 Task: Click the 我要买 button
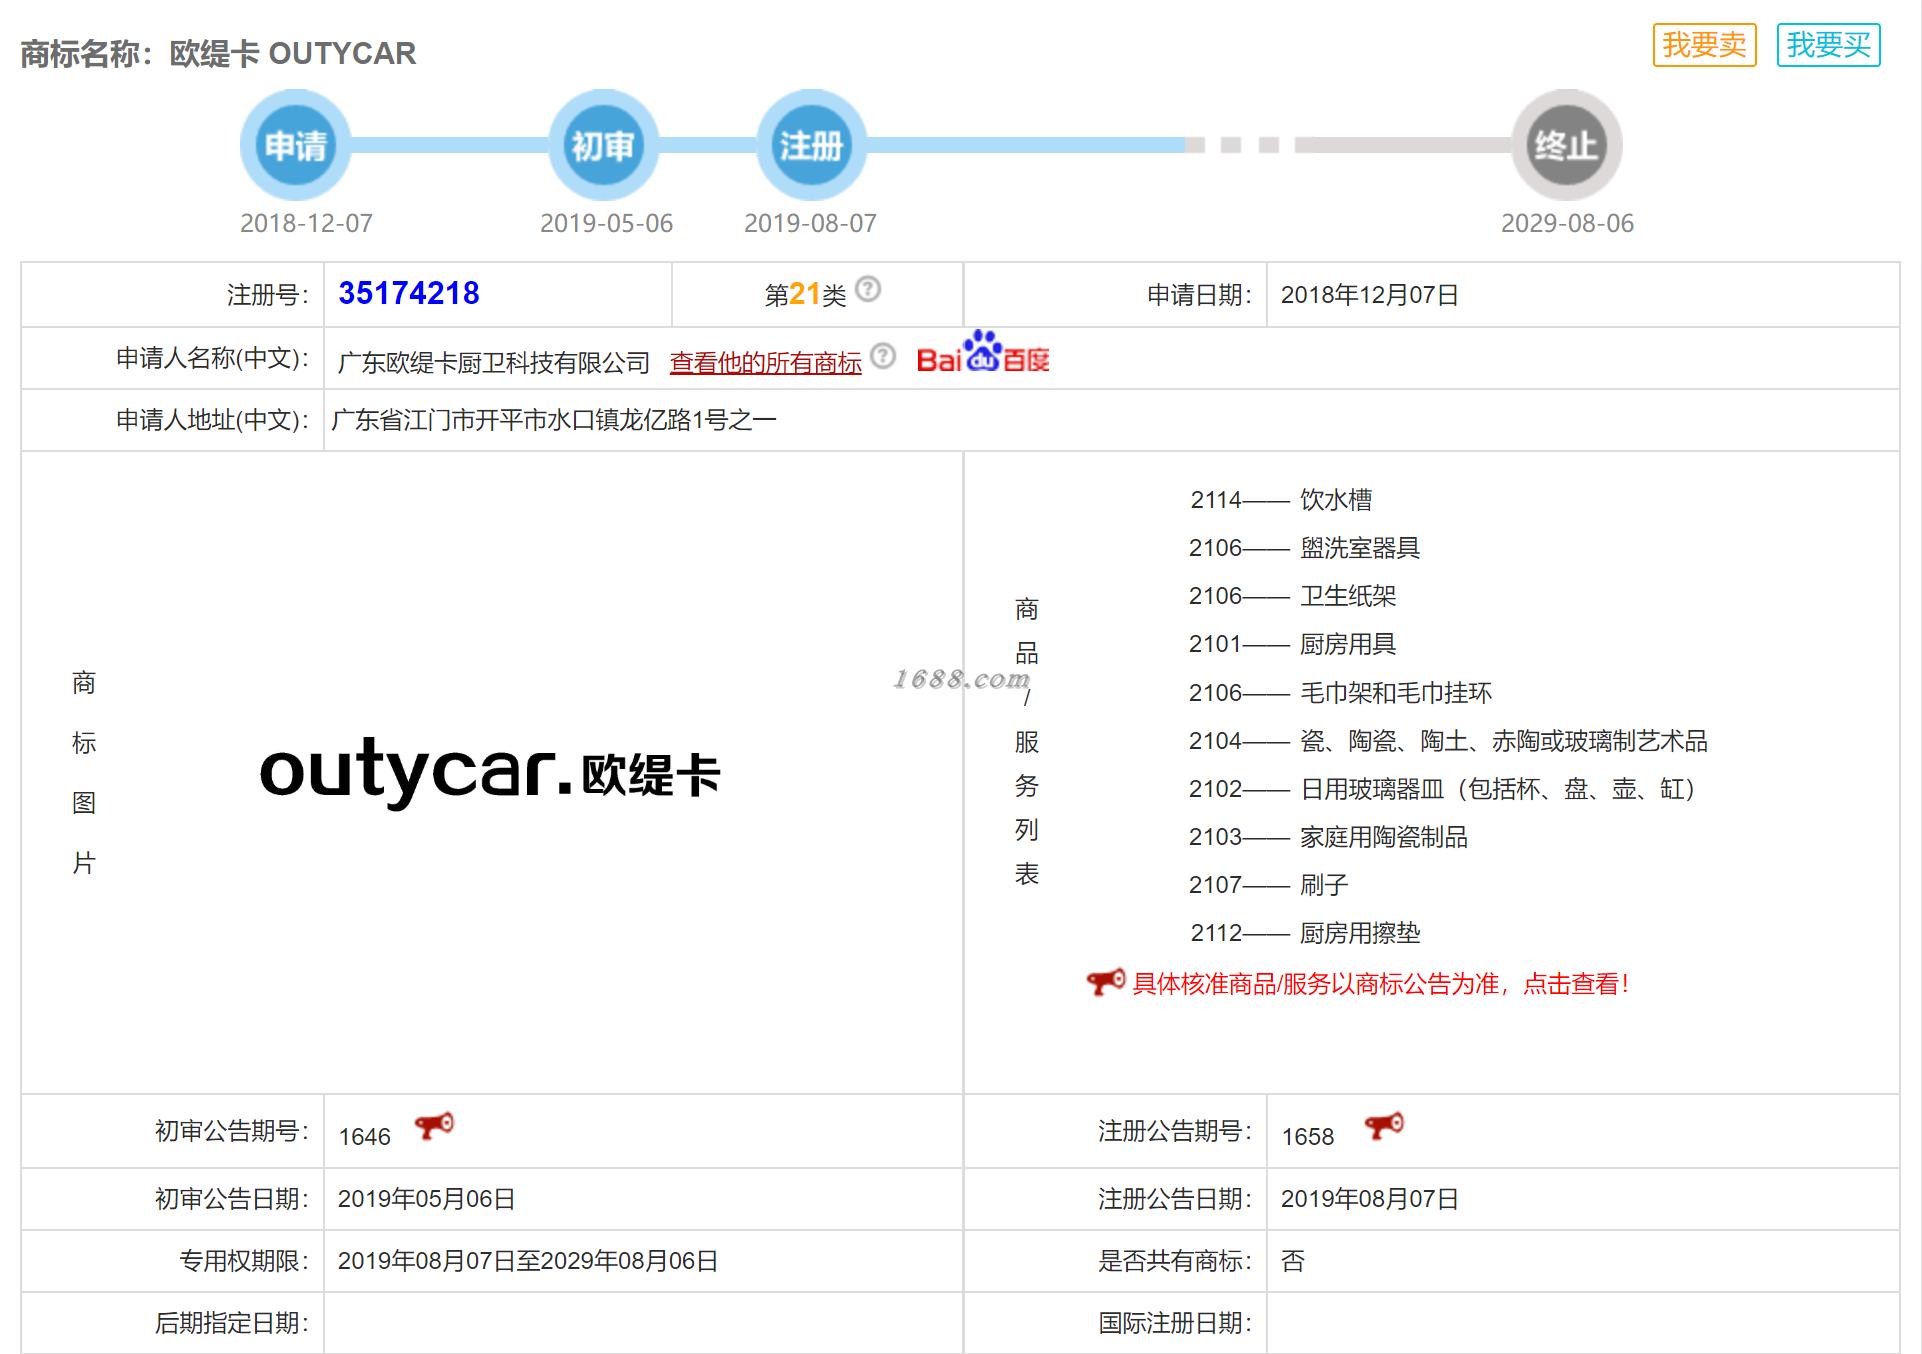pos(1828,45)
